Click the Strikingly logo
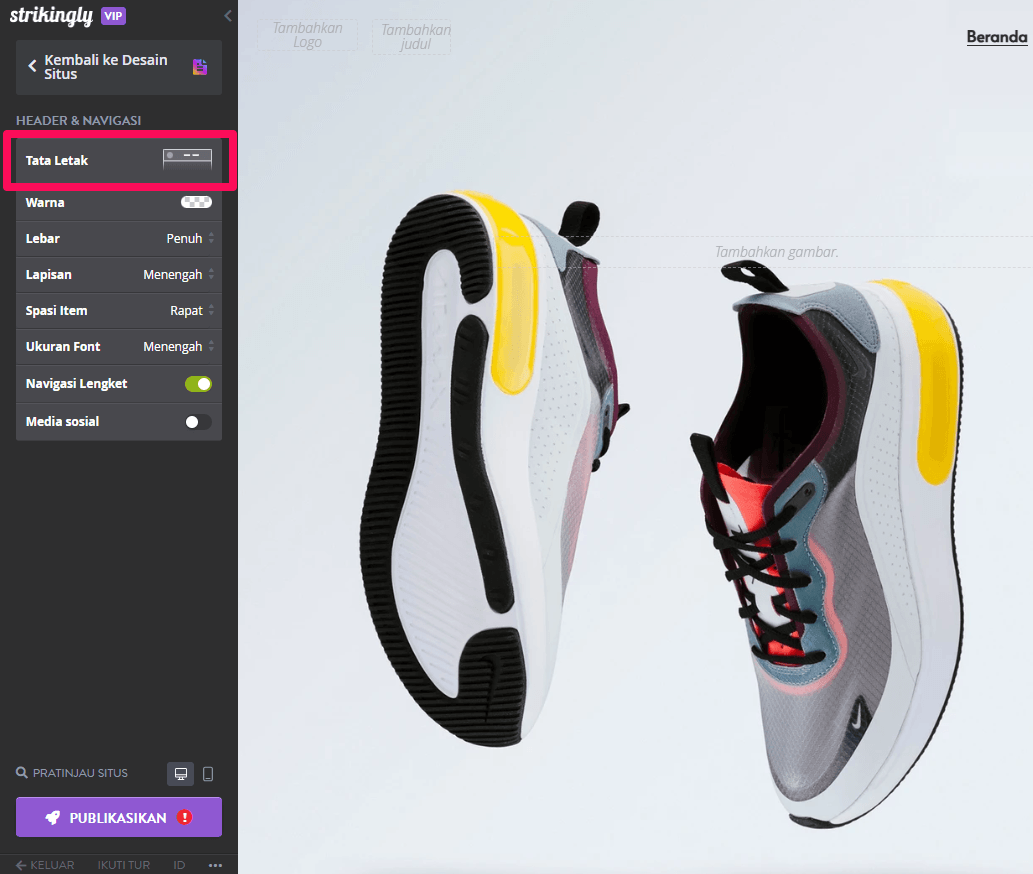The image size is (1033, 874). tap(51, 16)
